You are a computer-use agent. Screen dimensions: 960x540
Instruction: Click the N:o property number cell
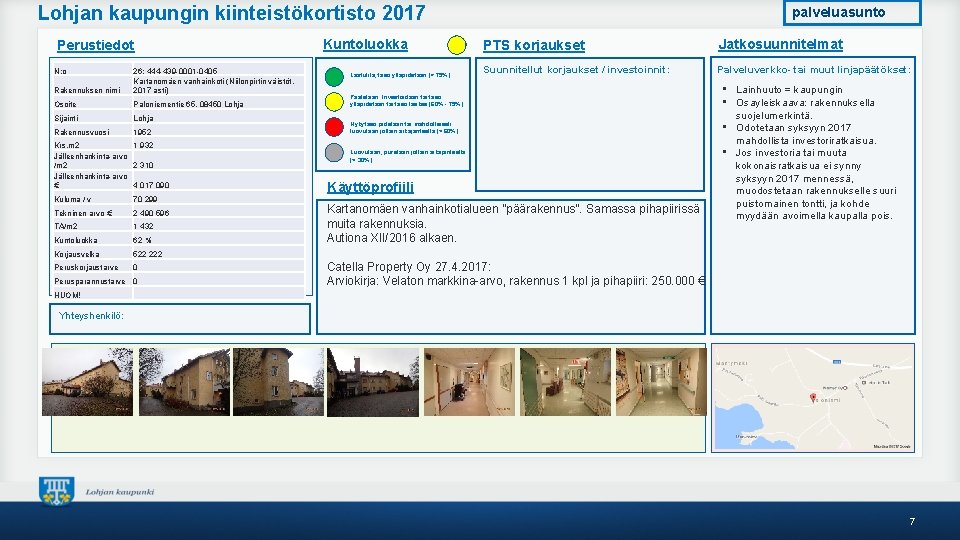[x=218, y=71]
